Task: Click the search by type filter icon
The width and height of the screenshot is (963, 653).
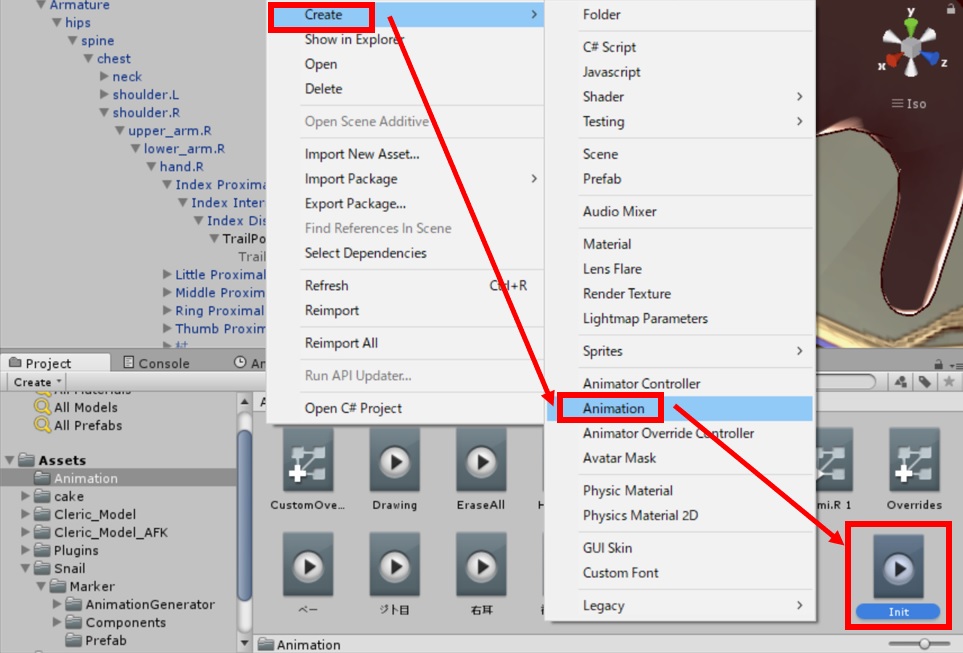Action: pyautogui.click(x=901, y=382)
